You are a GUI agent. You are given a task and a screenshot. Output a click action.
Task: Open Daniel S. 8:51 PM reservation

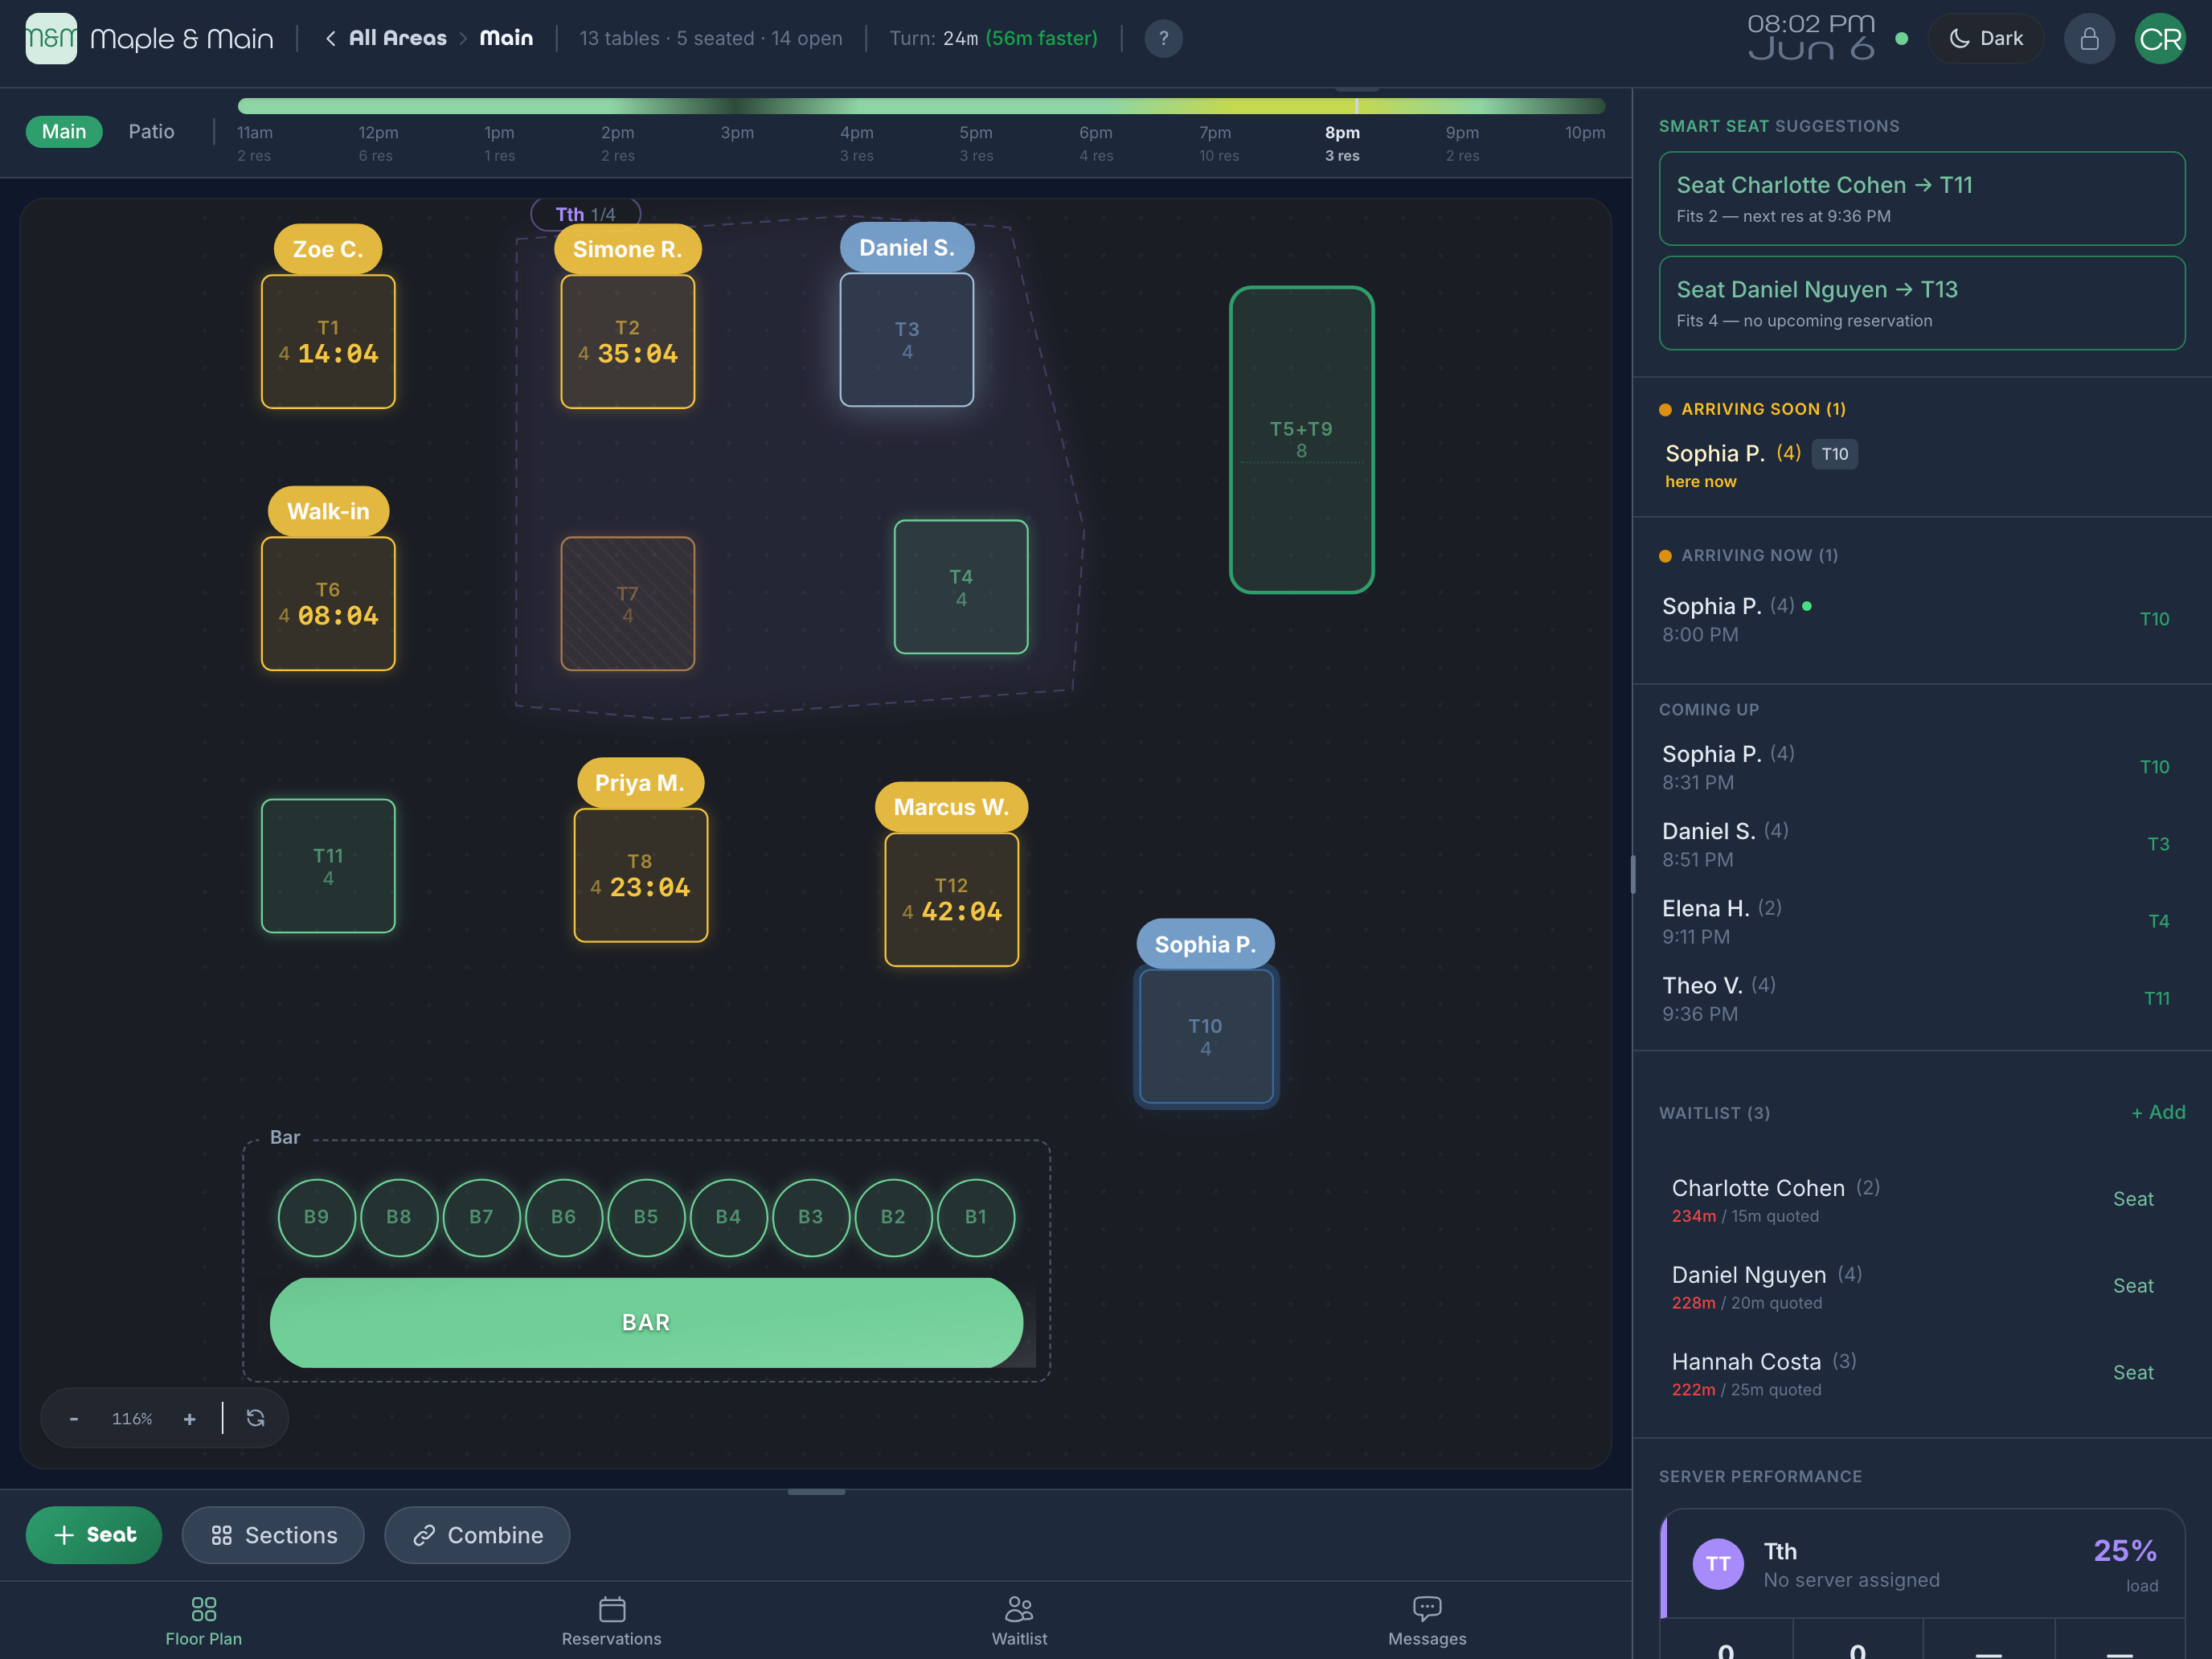click(1921, 844)
